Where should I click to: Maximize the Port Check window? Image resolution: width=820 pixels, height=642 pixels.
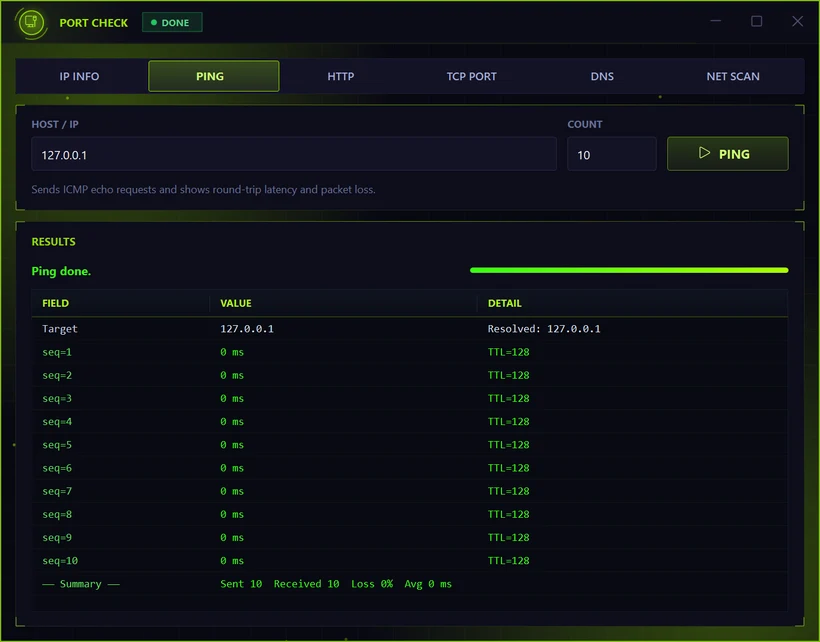point(756,21)
